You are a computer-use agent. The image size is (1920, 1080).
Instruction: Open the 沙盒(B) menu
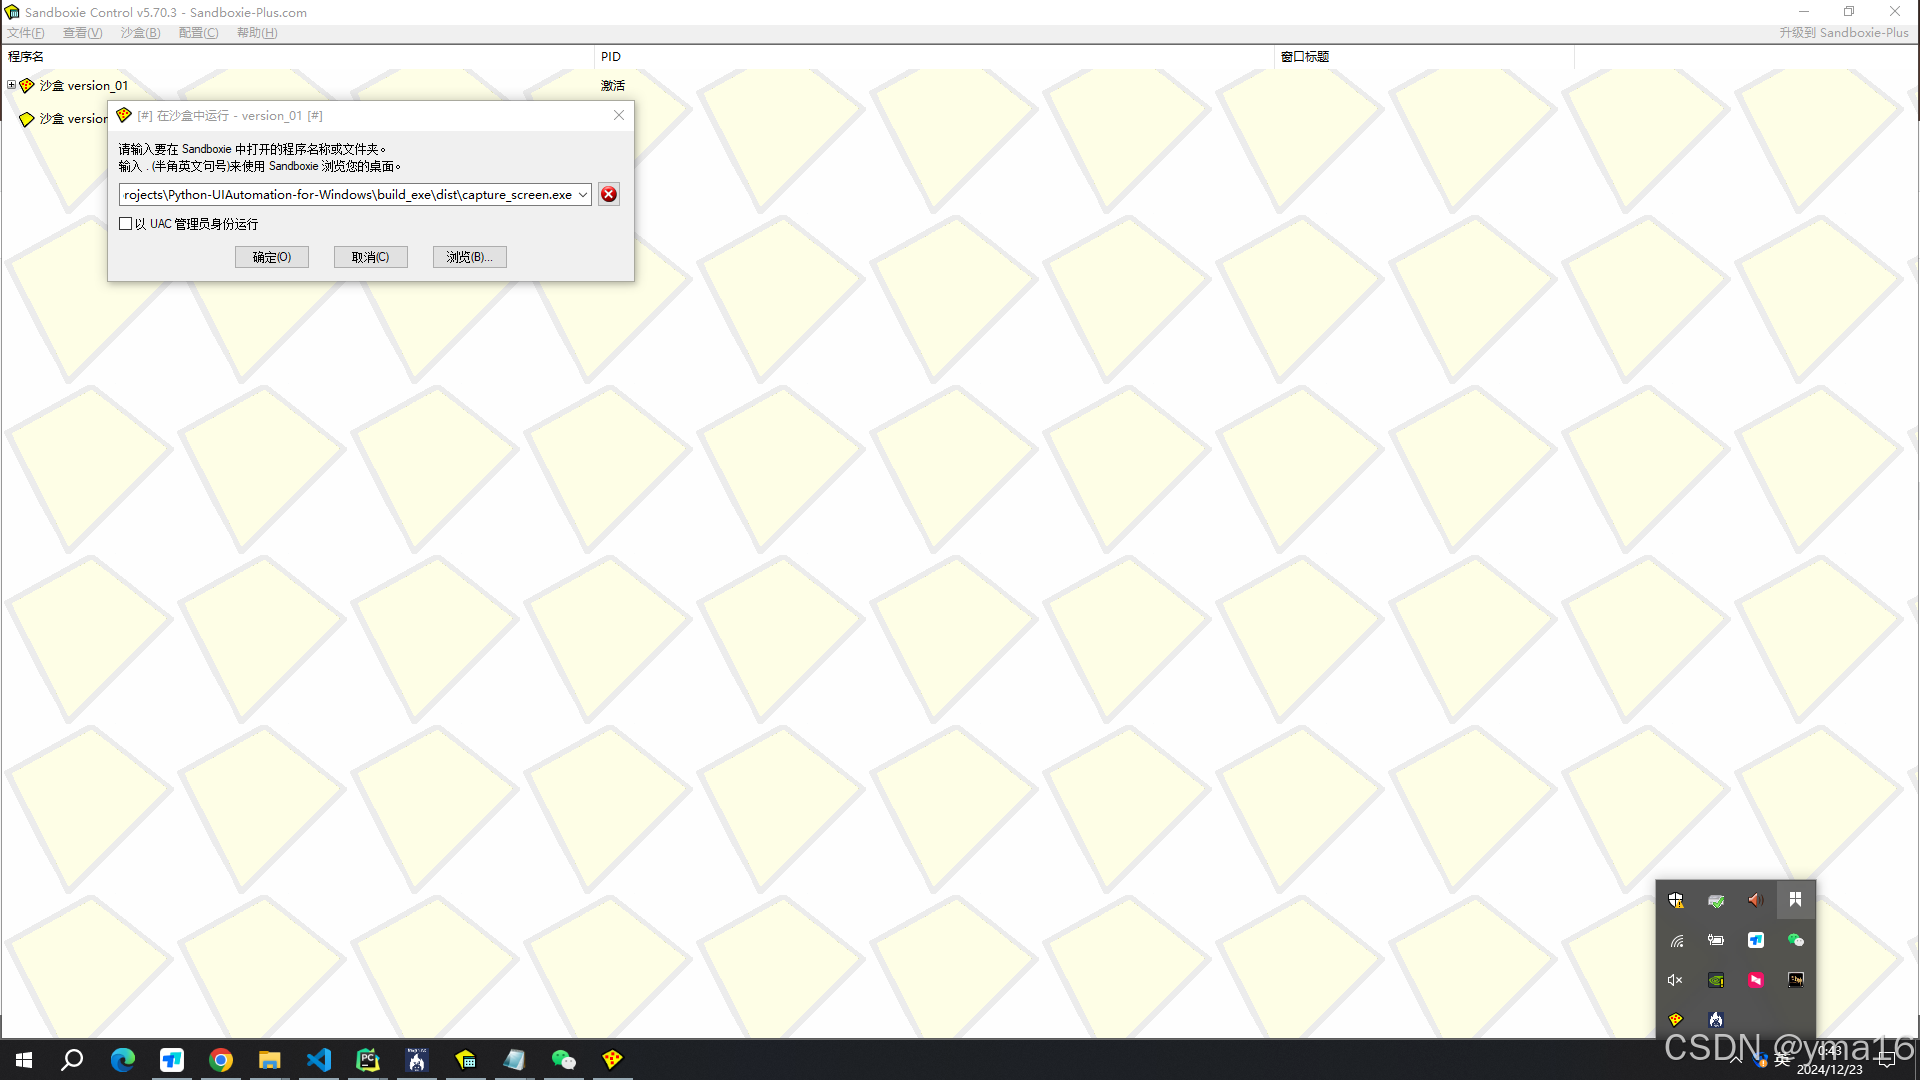click(140, 33)
